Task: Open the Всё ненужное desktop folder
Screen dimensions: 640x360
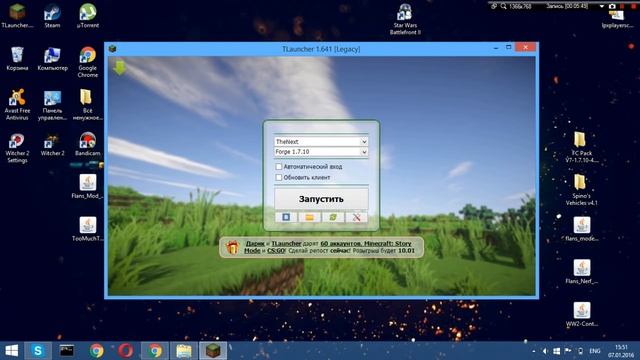Action: coord(88,105)
